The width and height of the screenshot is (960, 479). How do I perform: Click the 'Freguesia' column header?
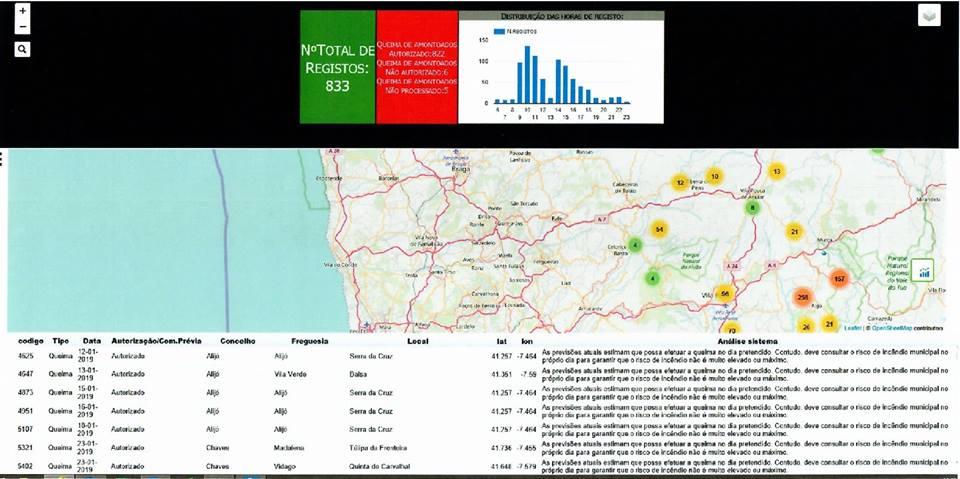310,341
